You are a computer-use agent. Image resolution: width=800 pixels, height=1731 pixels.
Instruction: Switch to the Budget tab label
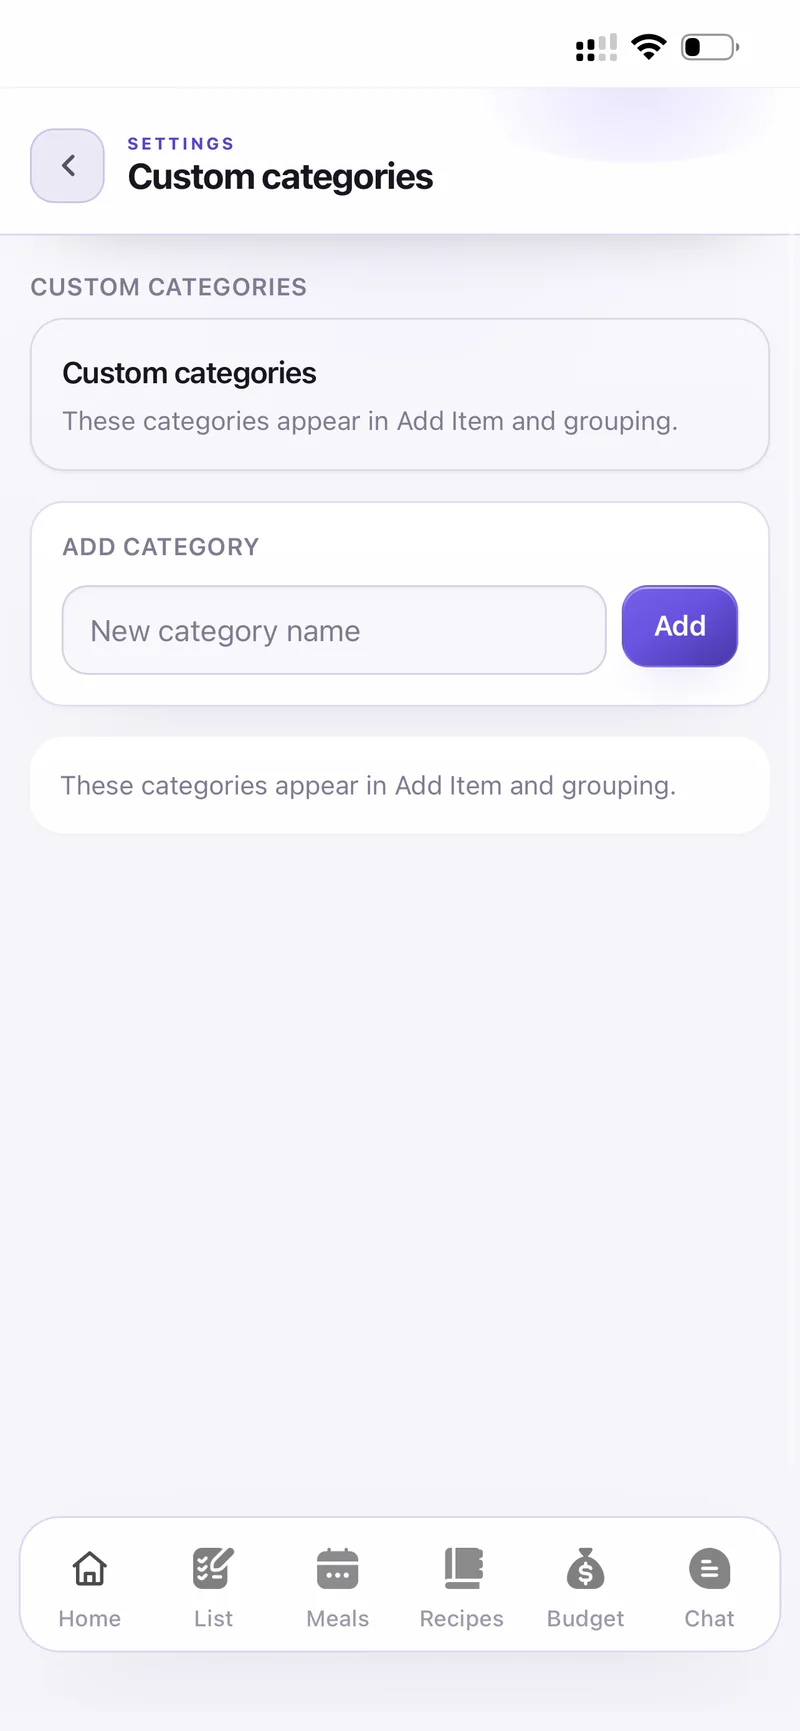click(586, 1618)
